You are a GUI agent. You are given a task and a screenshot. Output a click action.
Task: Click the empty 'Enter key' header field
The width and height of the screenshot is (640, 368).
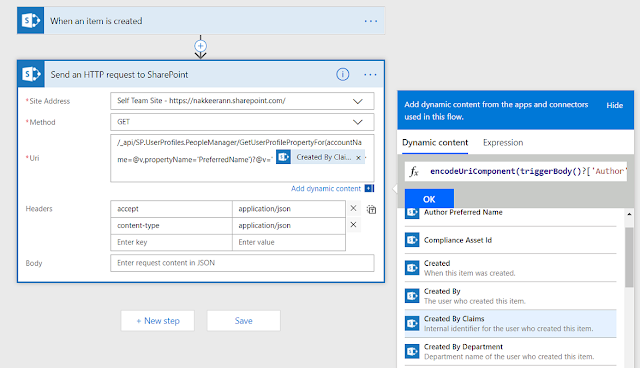point(171,242)
